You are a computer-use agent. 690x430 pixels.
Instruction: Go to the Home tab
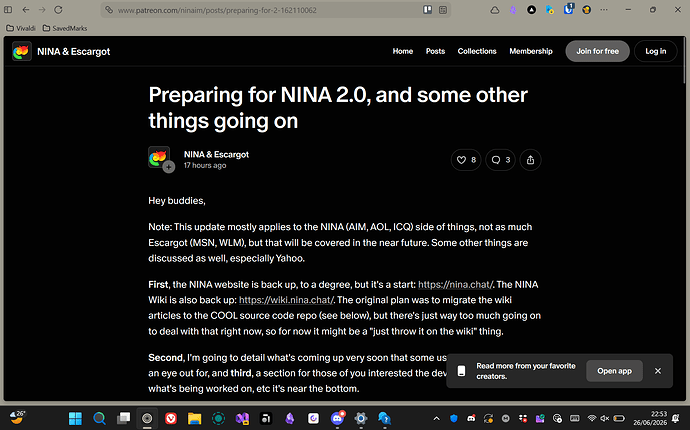click(x=403, y=51)
